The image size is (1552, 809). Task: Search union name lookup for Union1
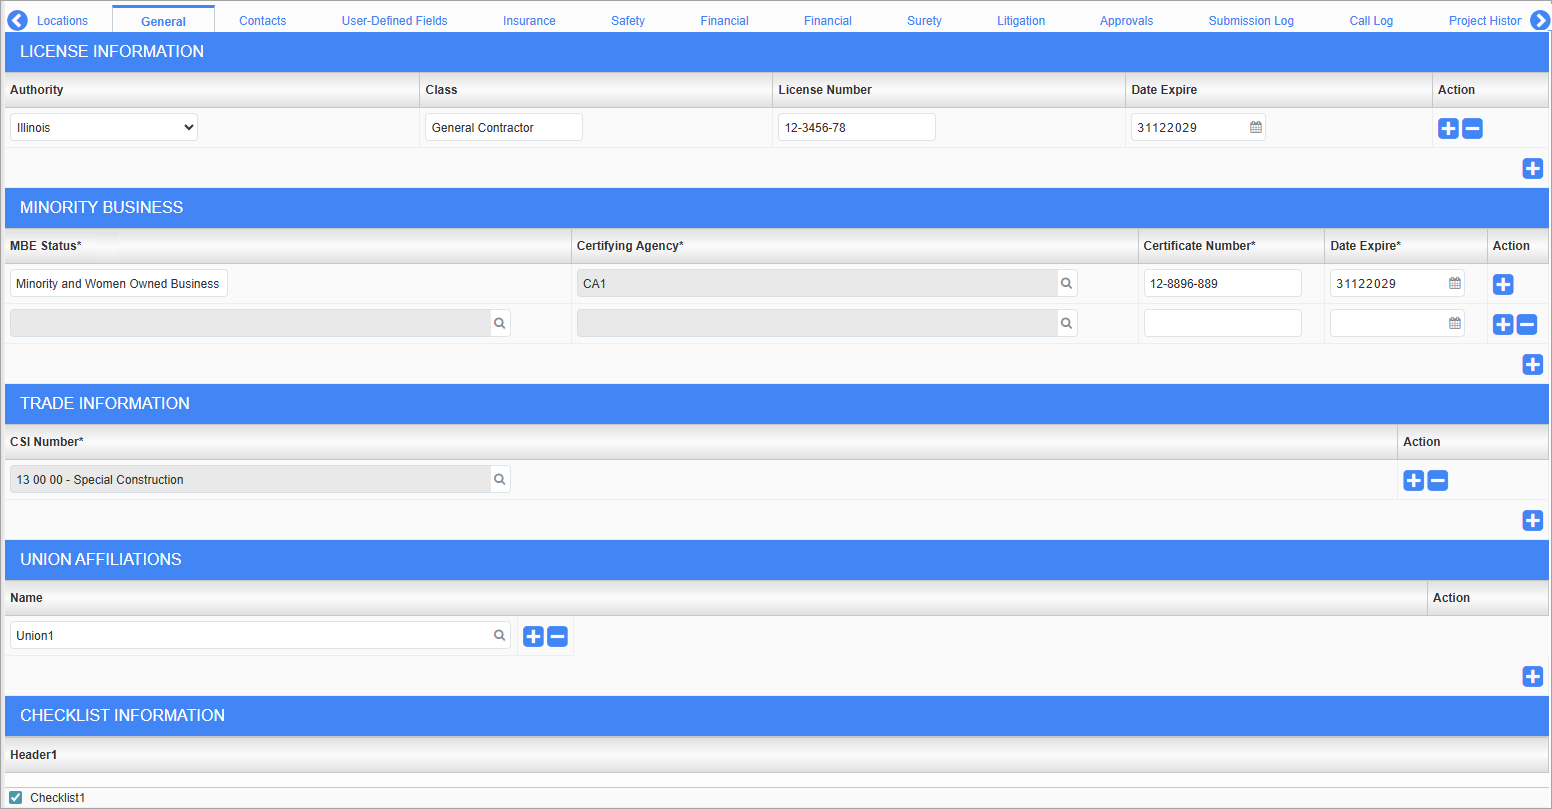[500, 635]
